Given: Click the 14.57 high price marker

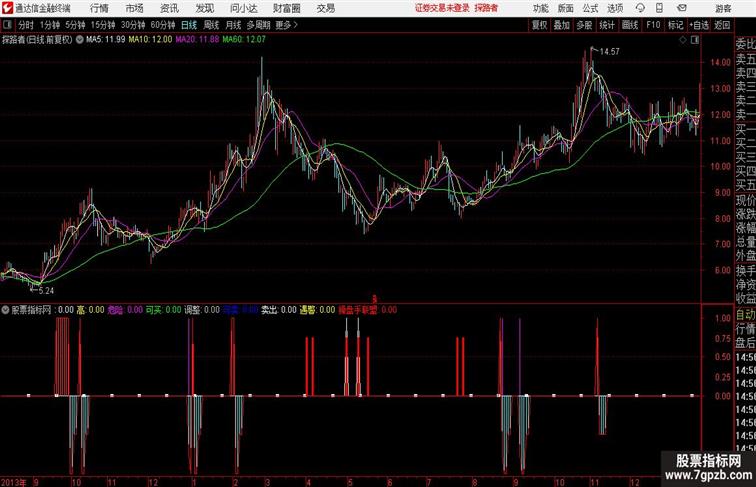Looking at the screenshot, I should pos(609,52).
